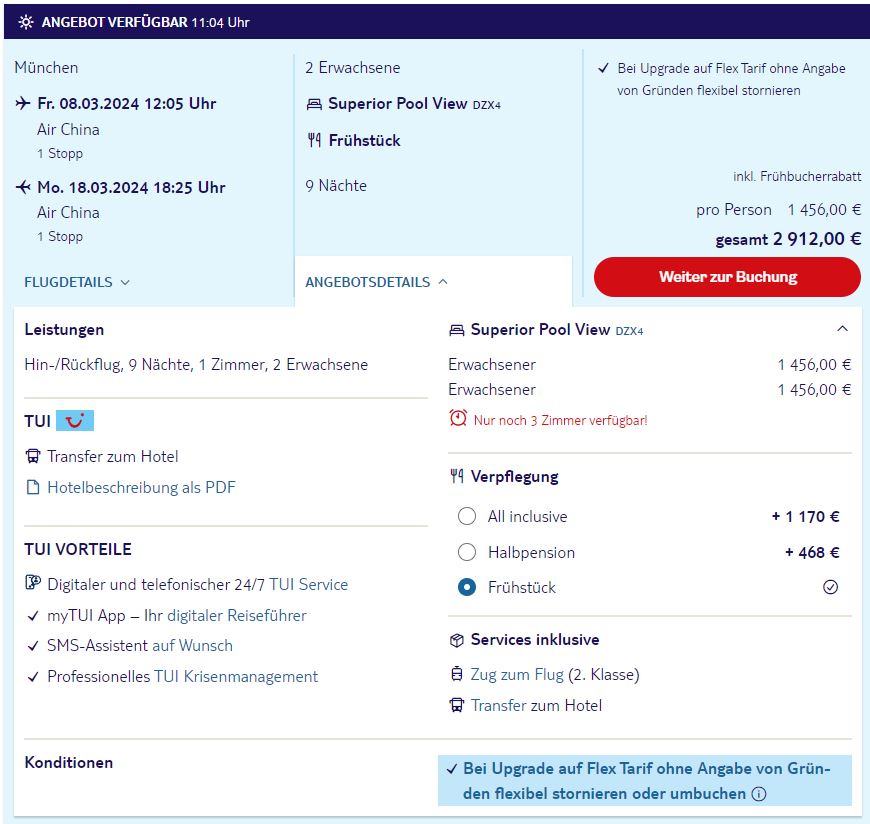The height and width of the screenshot is (824, 870).
Task: Collapse Superior Pool View room details chevron
Action: tap(842, 328)
